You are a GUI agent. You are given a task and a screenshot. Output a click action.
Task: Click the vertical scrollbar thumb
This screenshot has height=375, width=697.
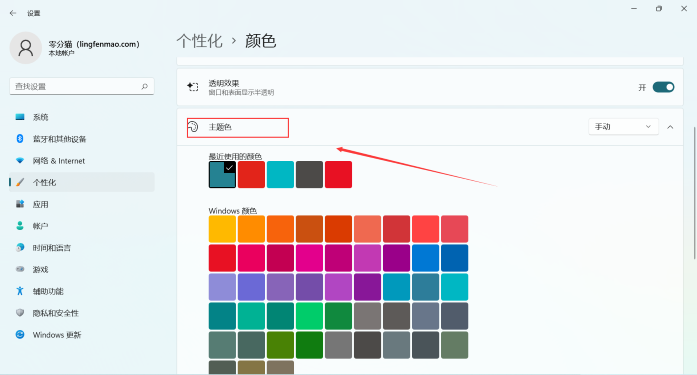tap(694, 192)
